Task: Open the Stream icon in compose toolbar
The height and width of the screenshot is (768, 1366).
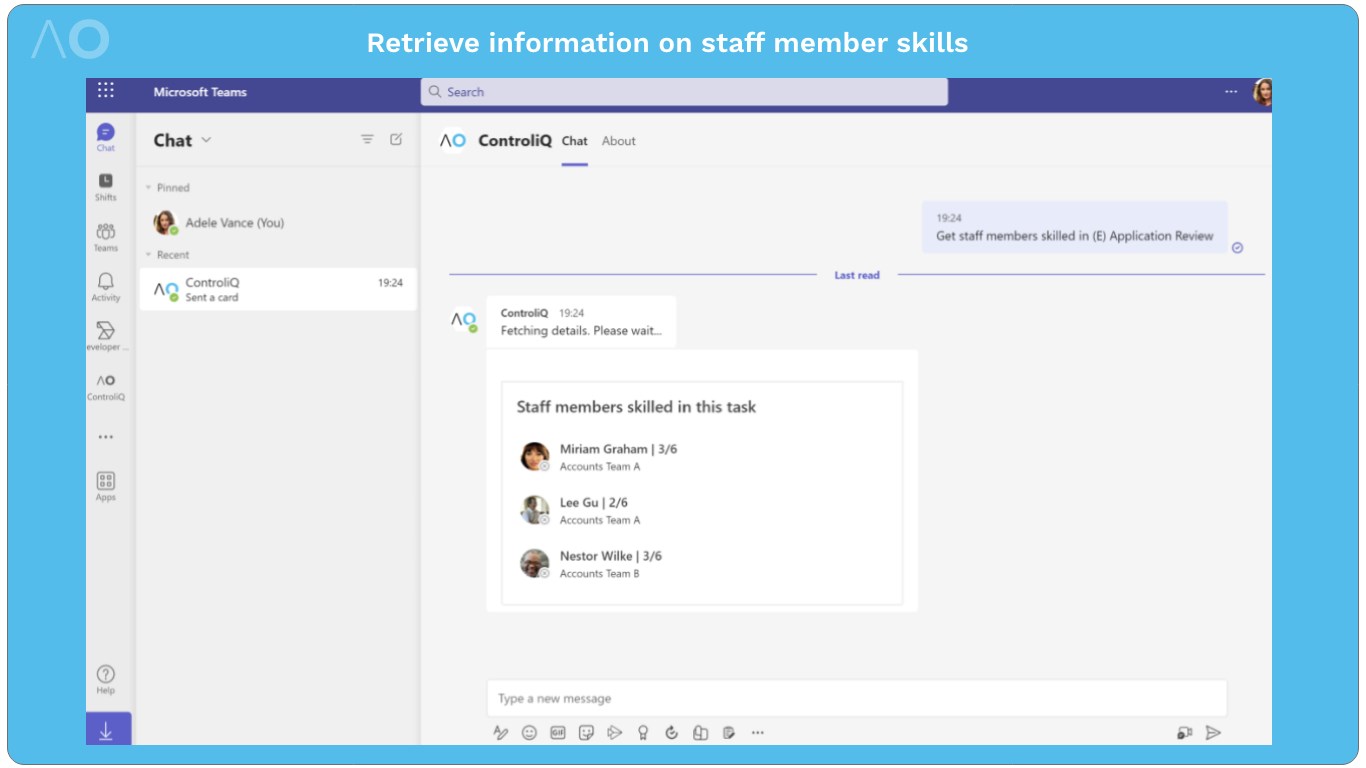Action: 615,733
